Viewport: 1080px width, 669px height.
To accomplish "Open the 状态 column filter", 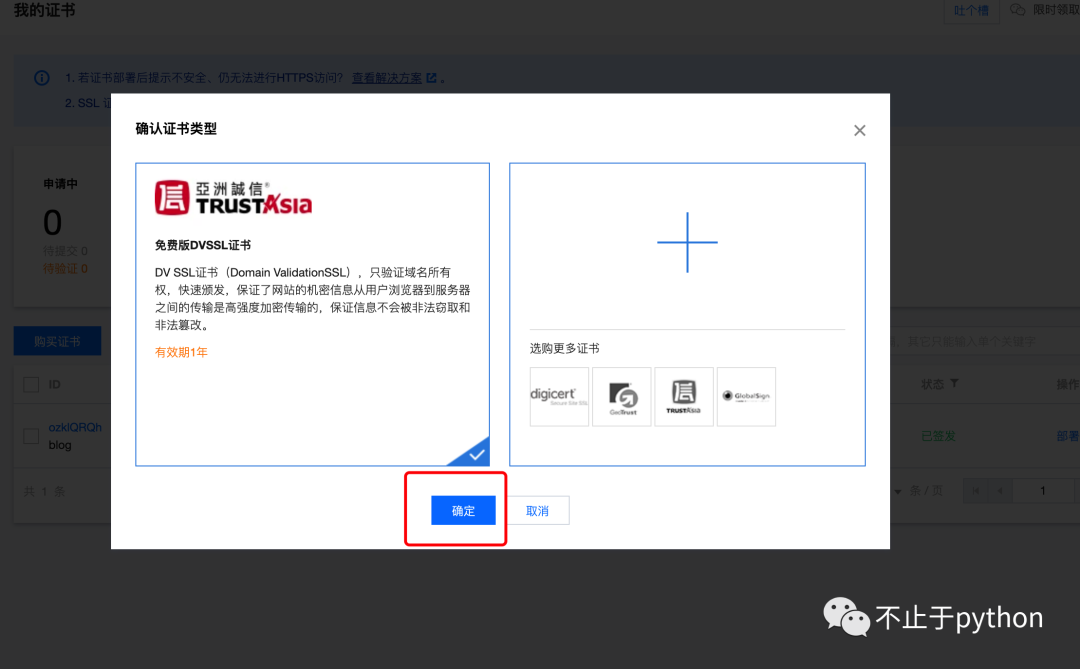I will coord(954,384).
